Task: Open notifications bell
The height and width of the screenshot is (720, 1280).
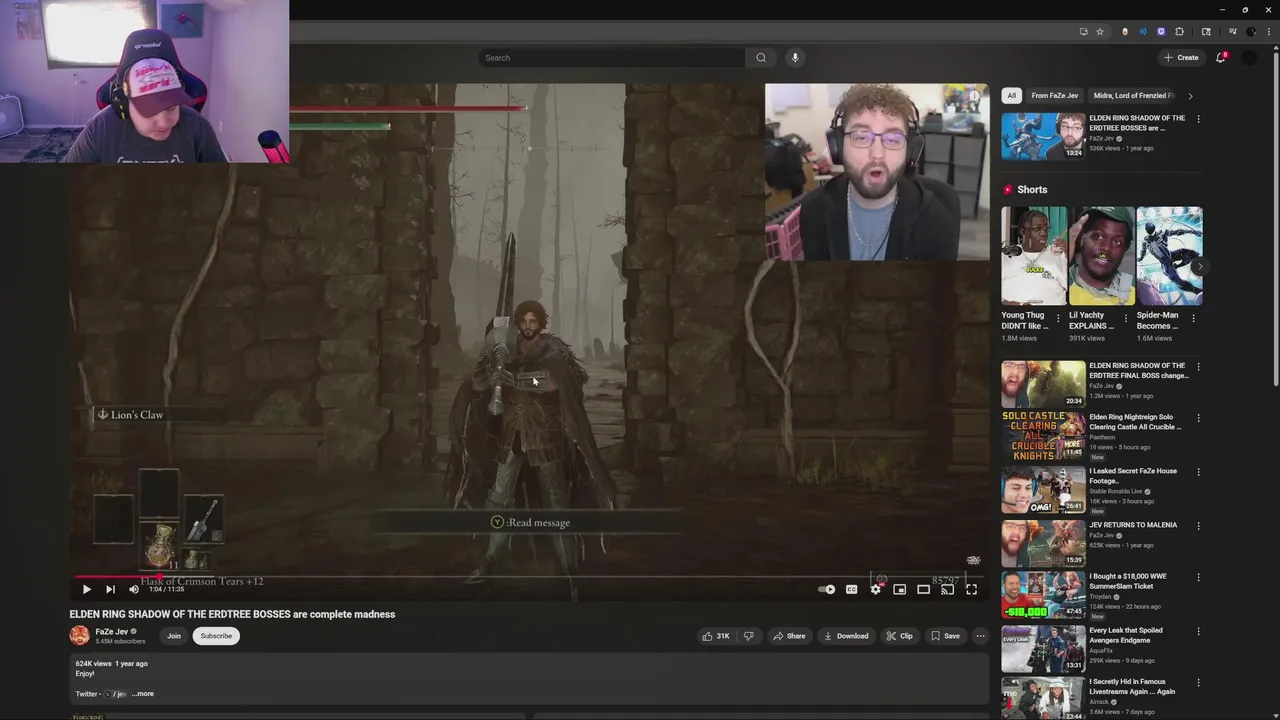Action: (x=1220, y=58)
